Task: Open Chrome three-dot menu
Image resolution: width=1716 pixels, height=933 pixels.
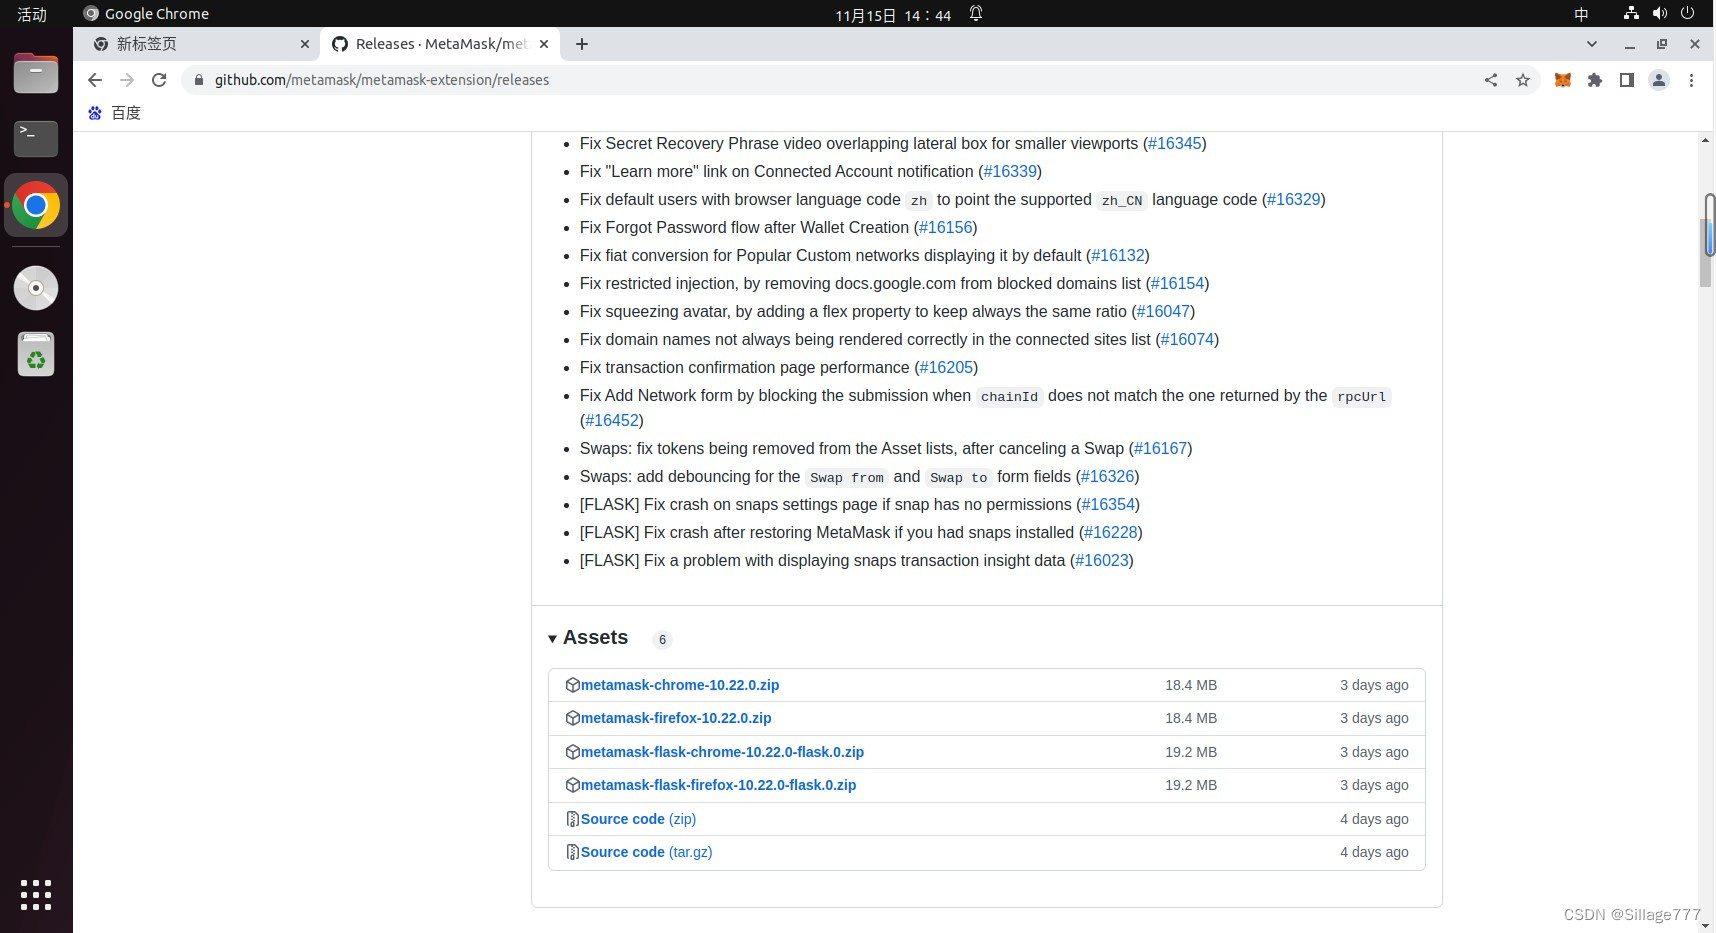Action: pyautogui.click(x=1691, y=80)
